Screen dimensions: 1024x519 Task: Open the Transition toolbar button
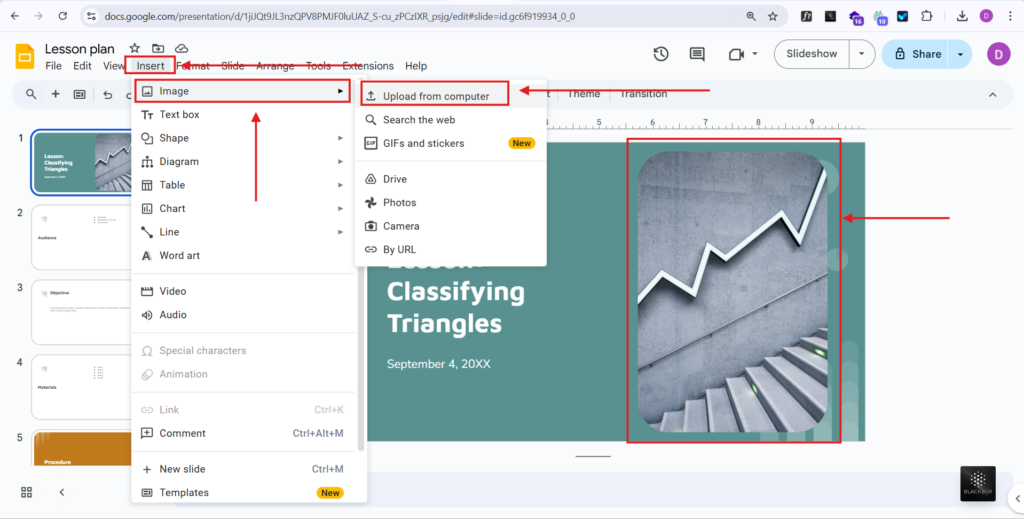click(x=643, y=94)
